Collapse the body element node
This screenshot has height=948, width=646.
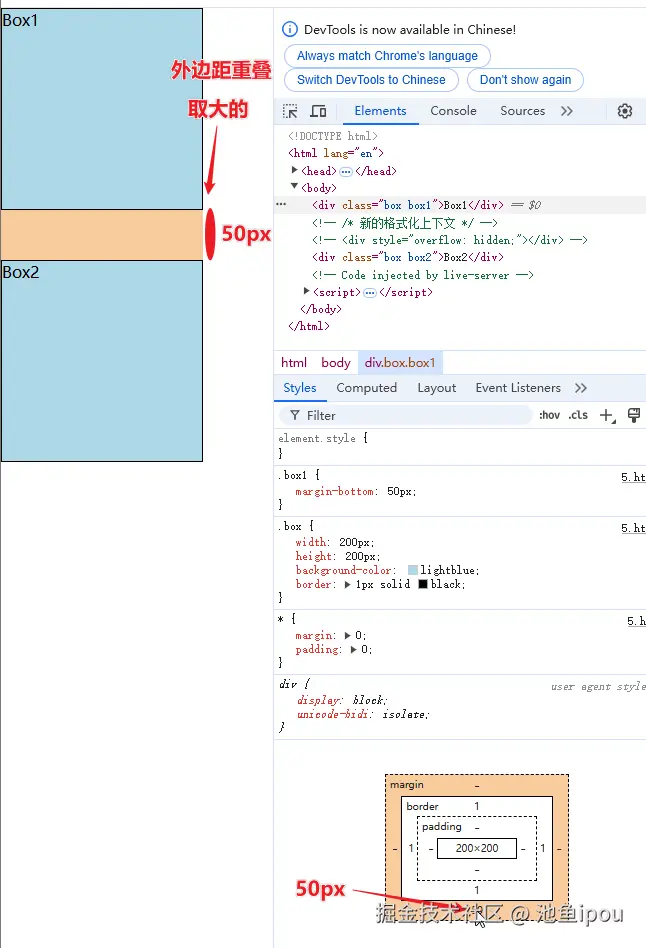[295, 187]
